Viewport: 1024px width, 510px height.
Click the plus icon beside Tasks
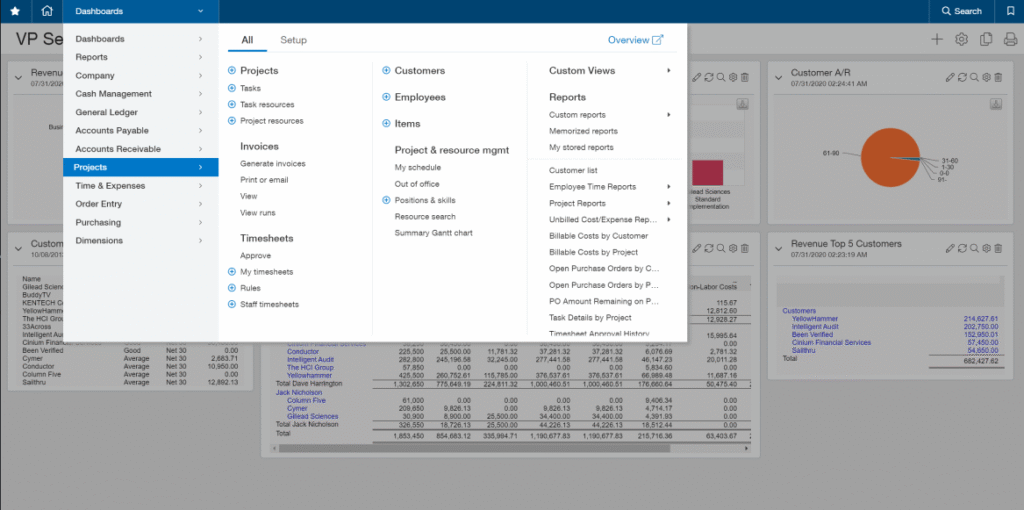coord(232,88)
